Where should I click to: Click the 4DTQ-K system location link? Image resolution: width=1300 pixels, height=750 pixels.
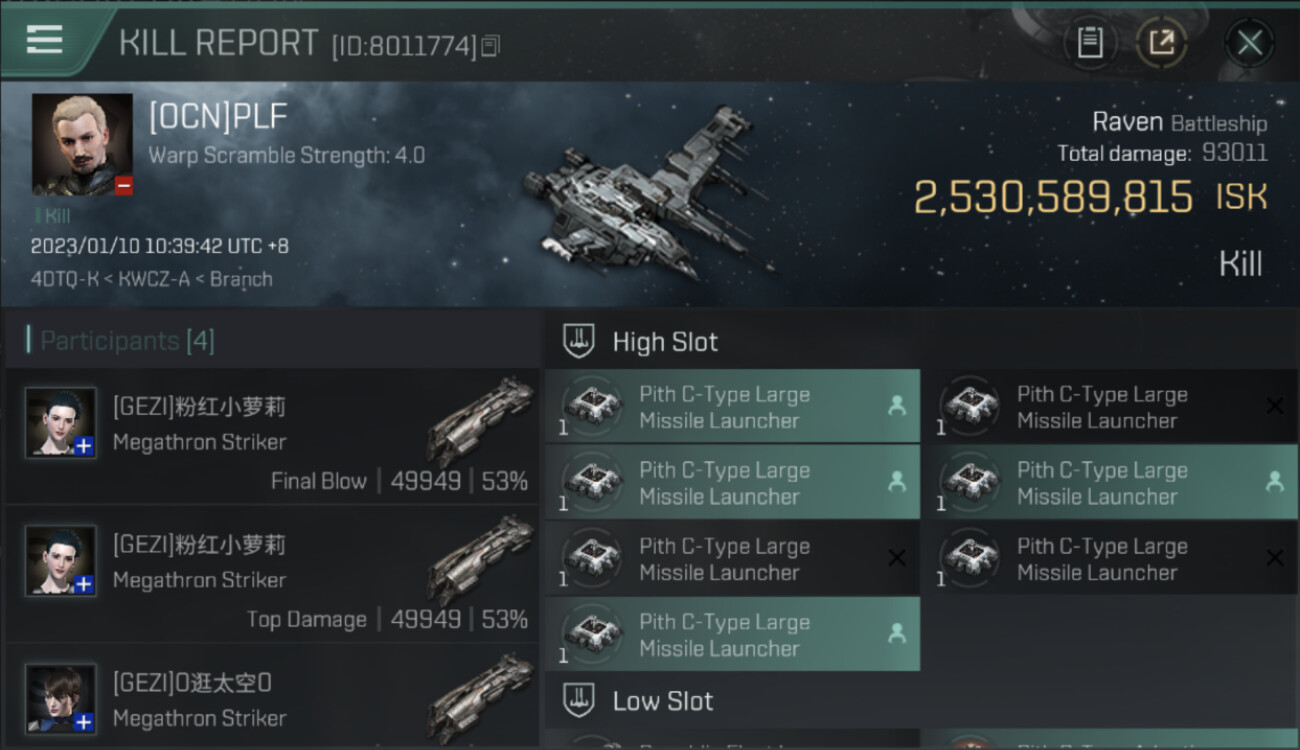click(x=63, y=279)
